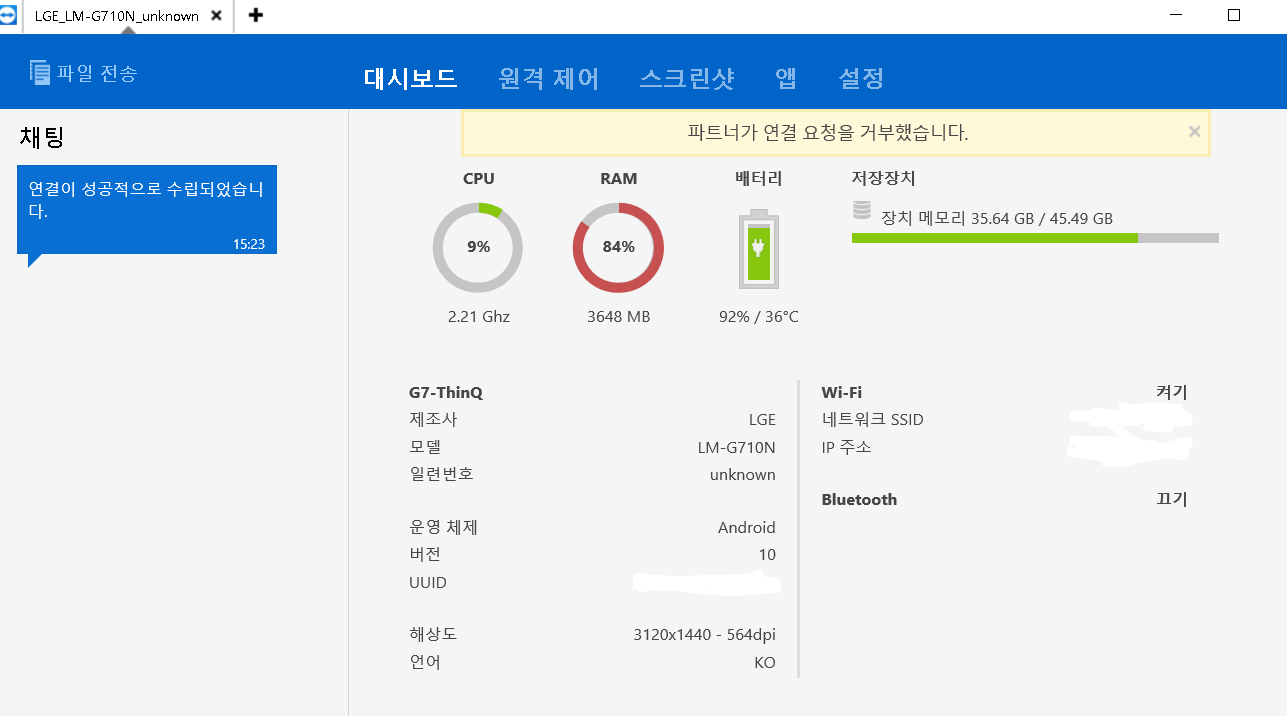
Task: Click the 버전 value 10
Action: pyautogui.click(x=767, y=554)
